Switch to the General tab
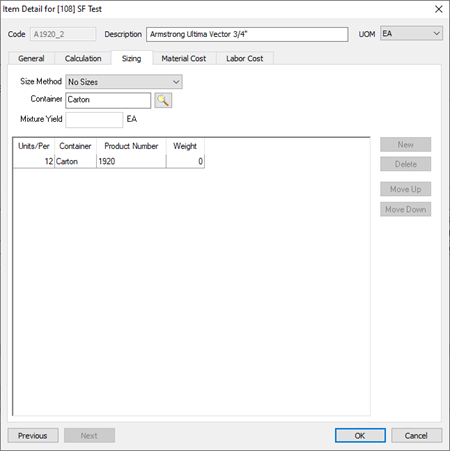The height and width of the screenshot is (451, 450). (x=31, y=58)
